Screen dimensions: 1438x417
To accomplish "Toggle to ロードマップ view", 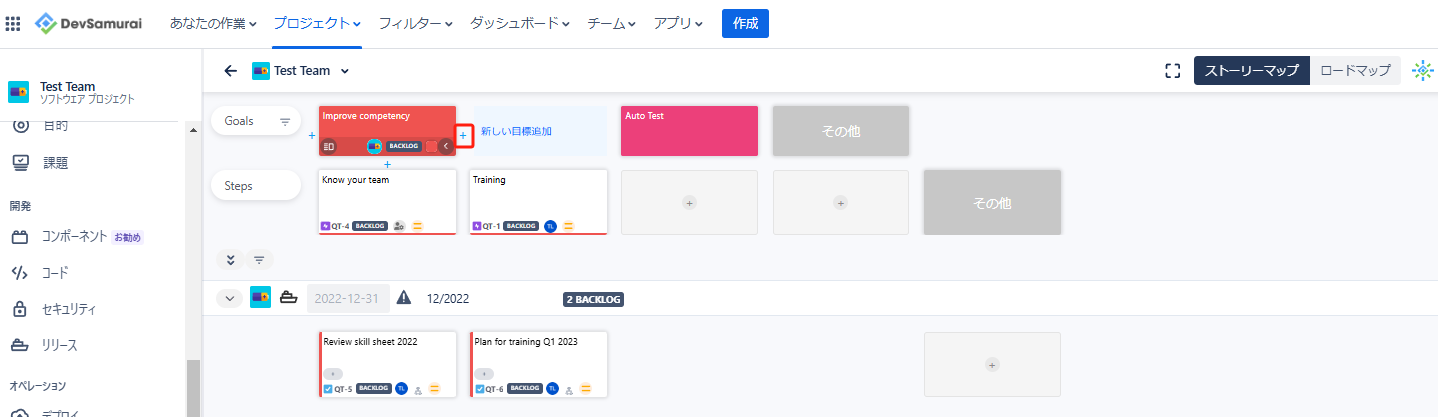I will (x=1355, y=71).
